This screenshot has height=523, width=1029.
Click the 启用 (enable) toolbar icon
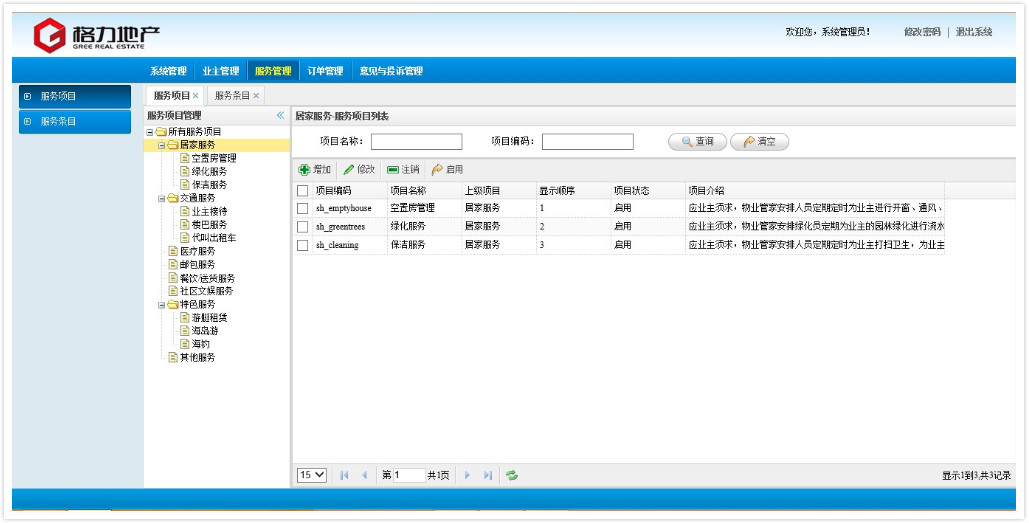pos(437,170)
